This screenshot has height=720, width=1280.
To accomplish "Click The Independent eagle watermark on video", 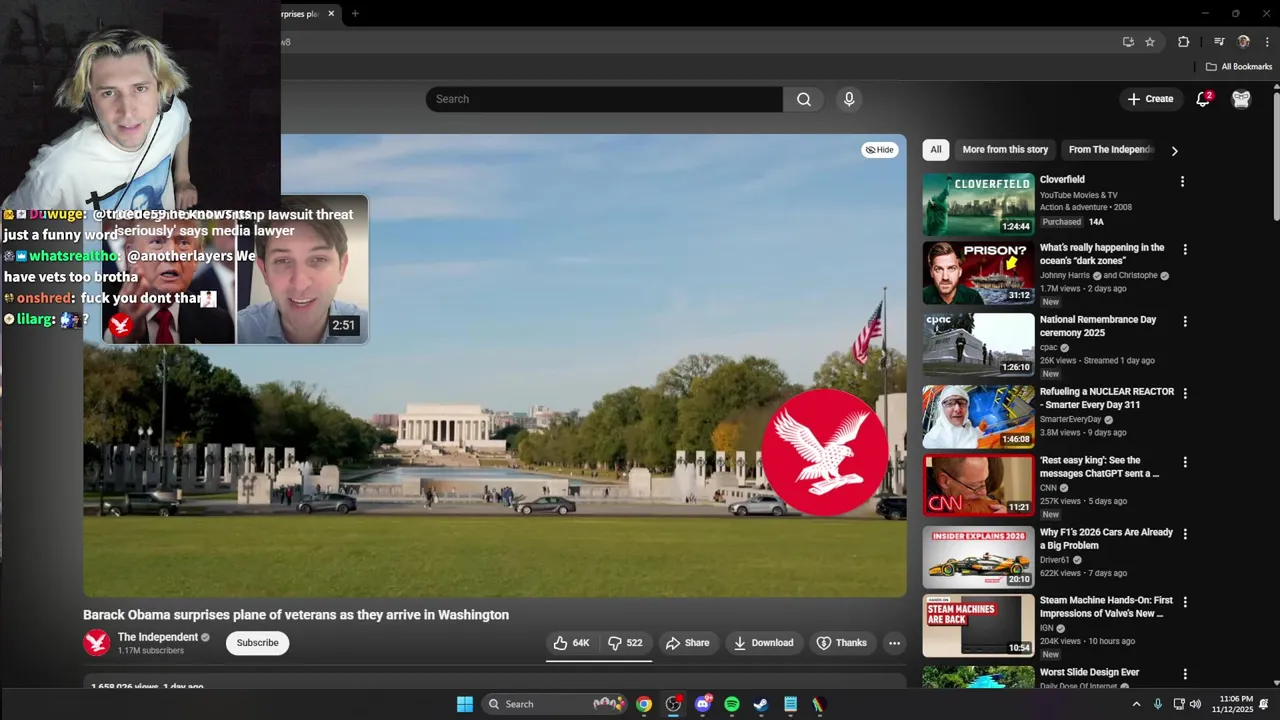I will (825, 452).
